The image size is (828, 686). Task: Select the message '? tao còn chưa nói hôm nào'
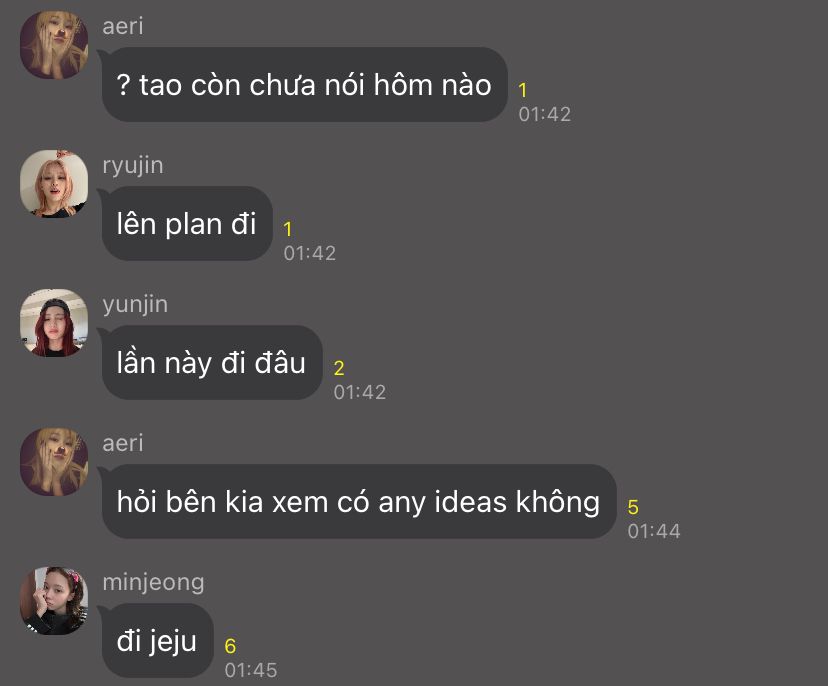tap(305, 84)
